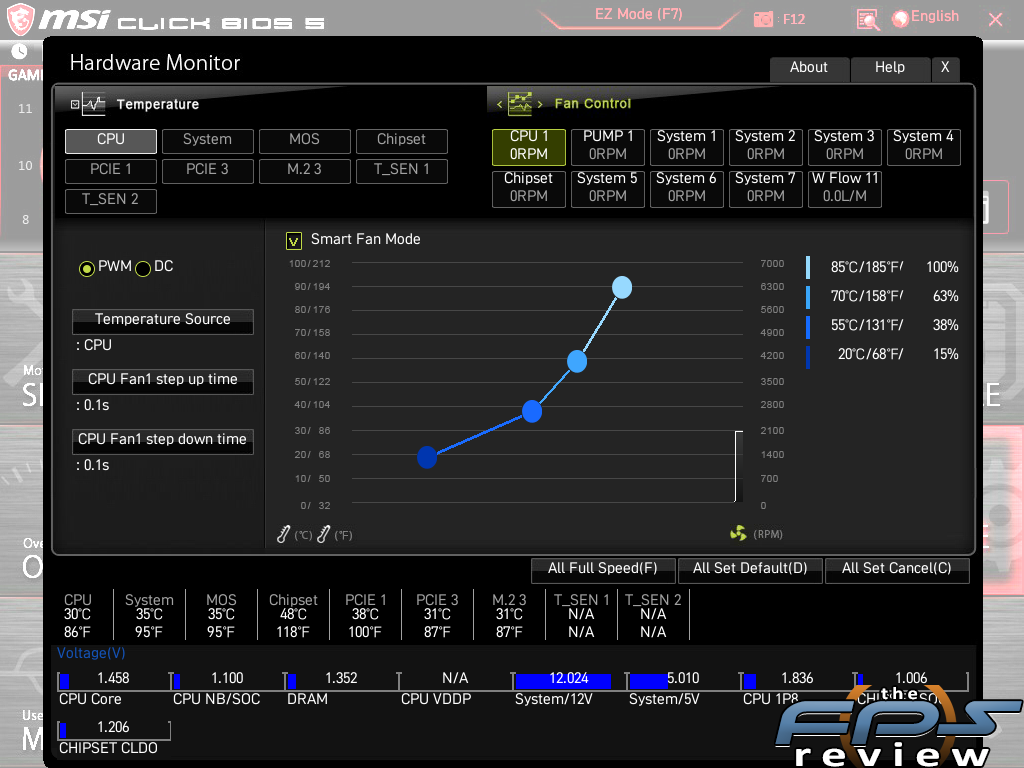Click the "Voltage(V)" label
Viewport: 1024px width, 768px height.
tap(91, 653)
